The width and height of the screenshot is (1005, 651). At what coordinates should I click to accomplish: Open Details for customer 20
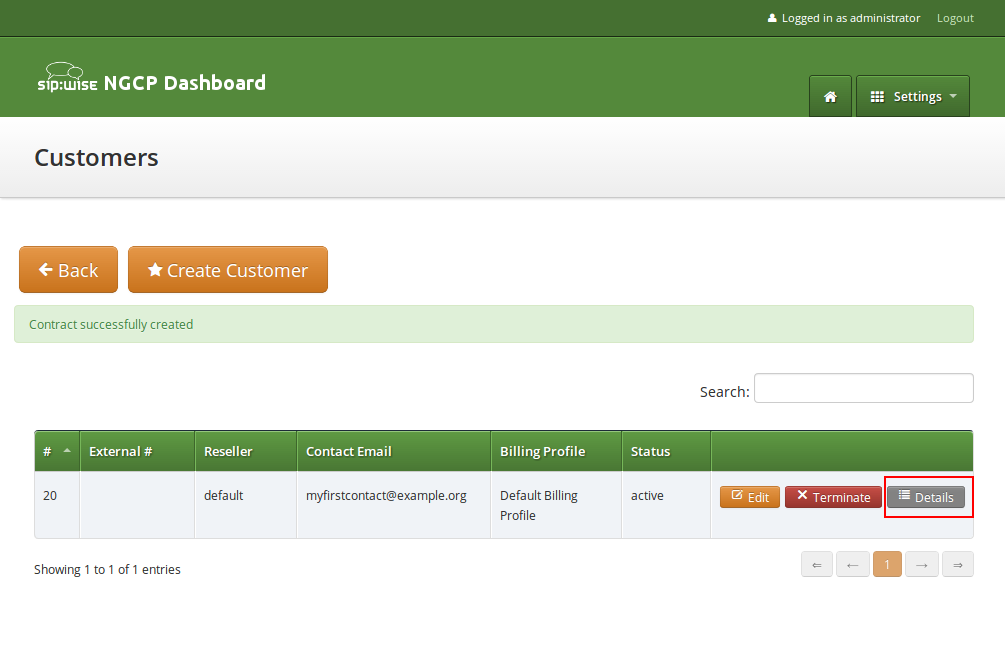927,496
